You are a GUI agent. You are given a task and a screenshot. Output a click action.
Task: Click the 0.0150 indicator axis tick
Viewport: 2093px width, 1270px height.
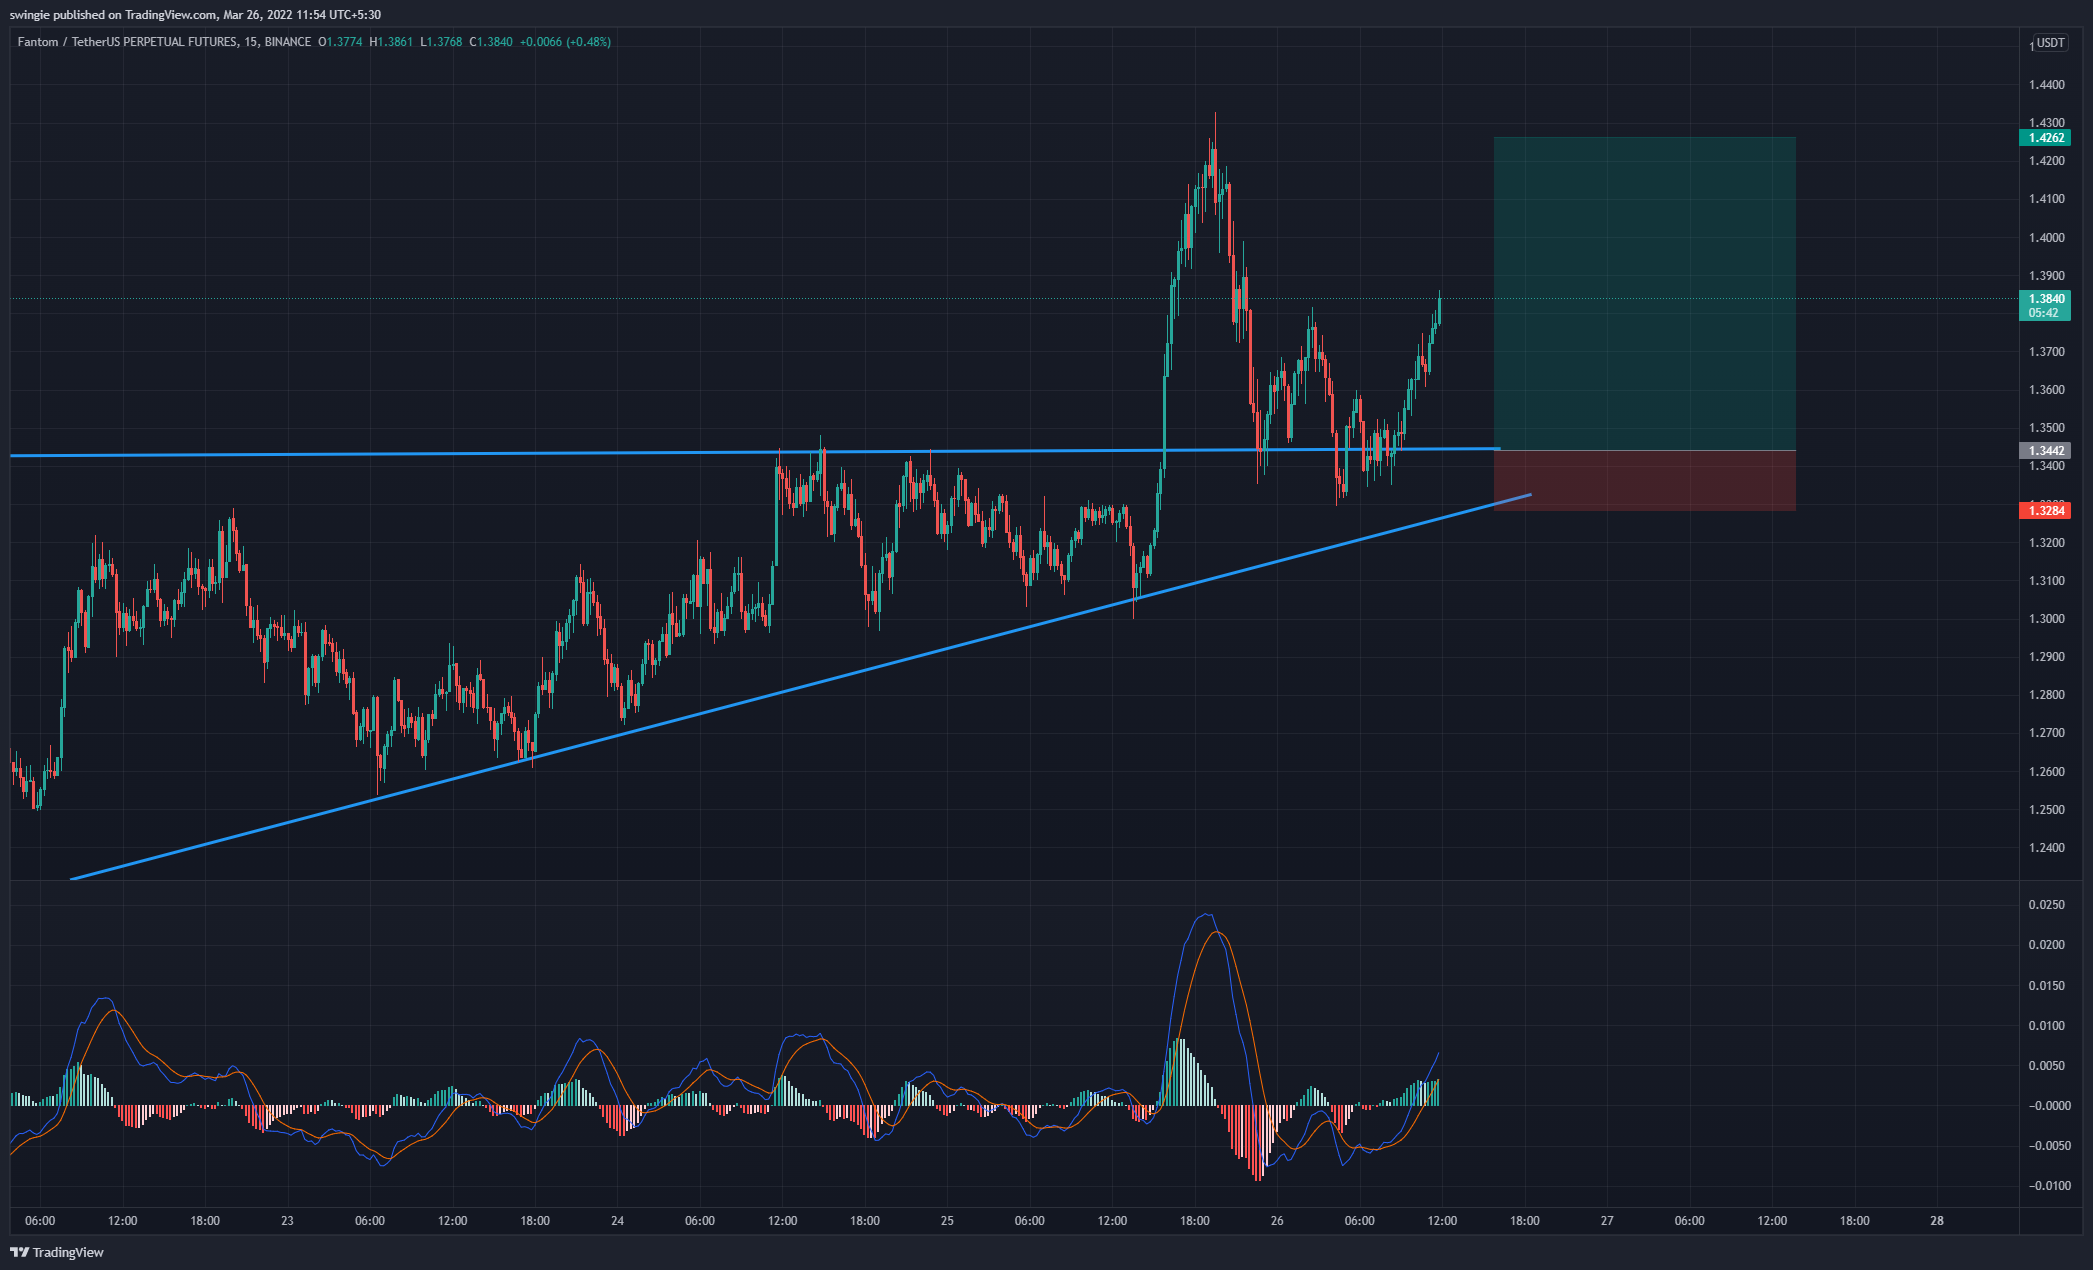(2045, 986)
